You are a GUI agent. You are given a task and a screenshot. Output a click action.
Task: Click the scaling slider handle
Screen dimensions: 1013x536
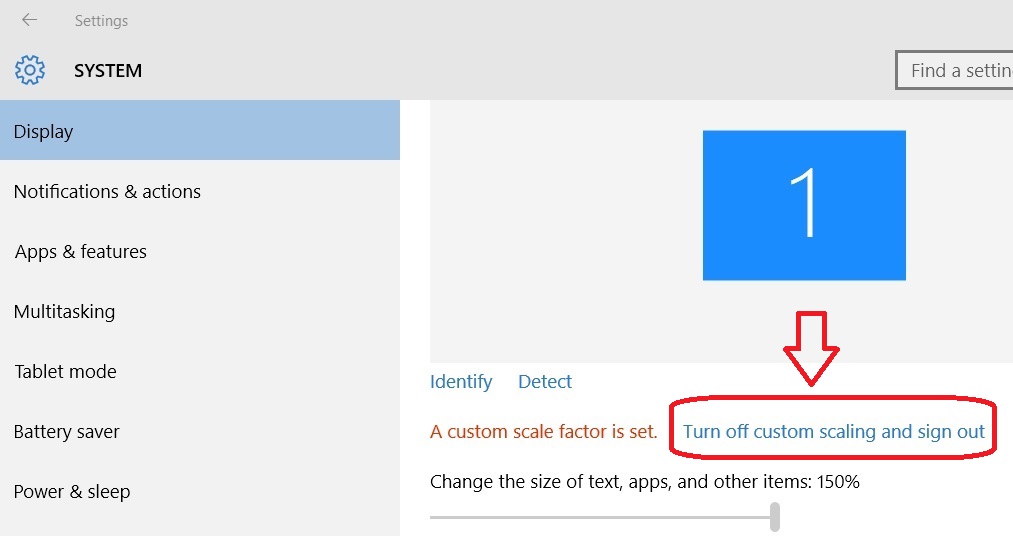[775, 517]
